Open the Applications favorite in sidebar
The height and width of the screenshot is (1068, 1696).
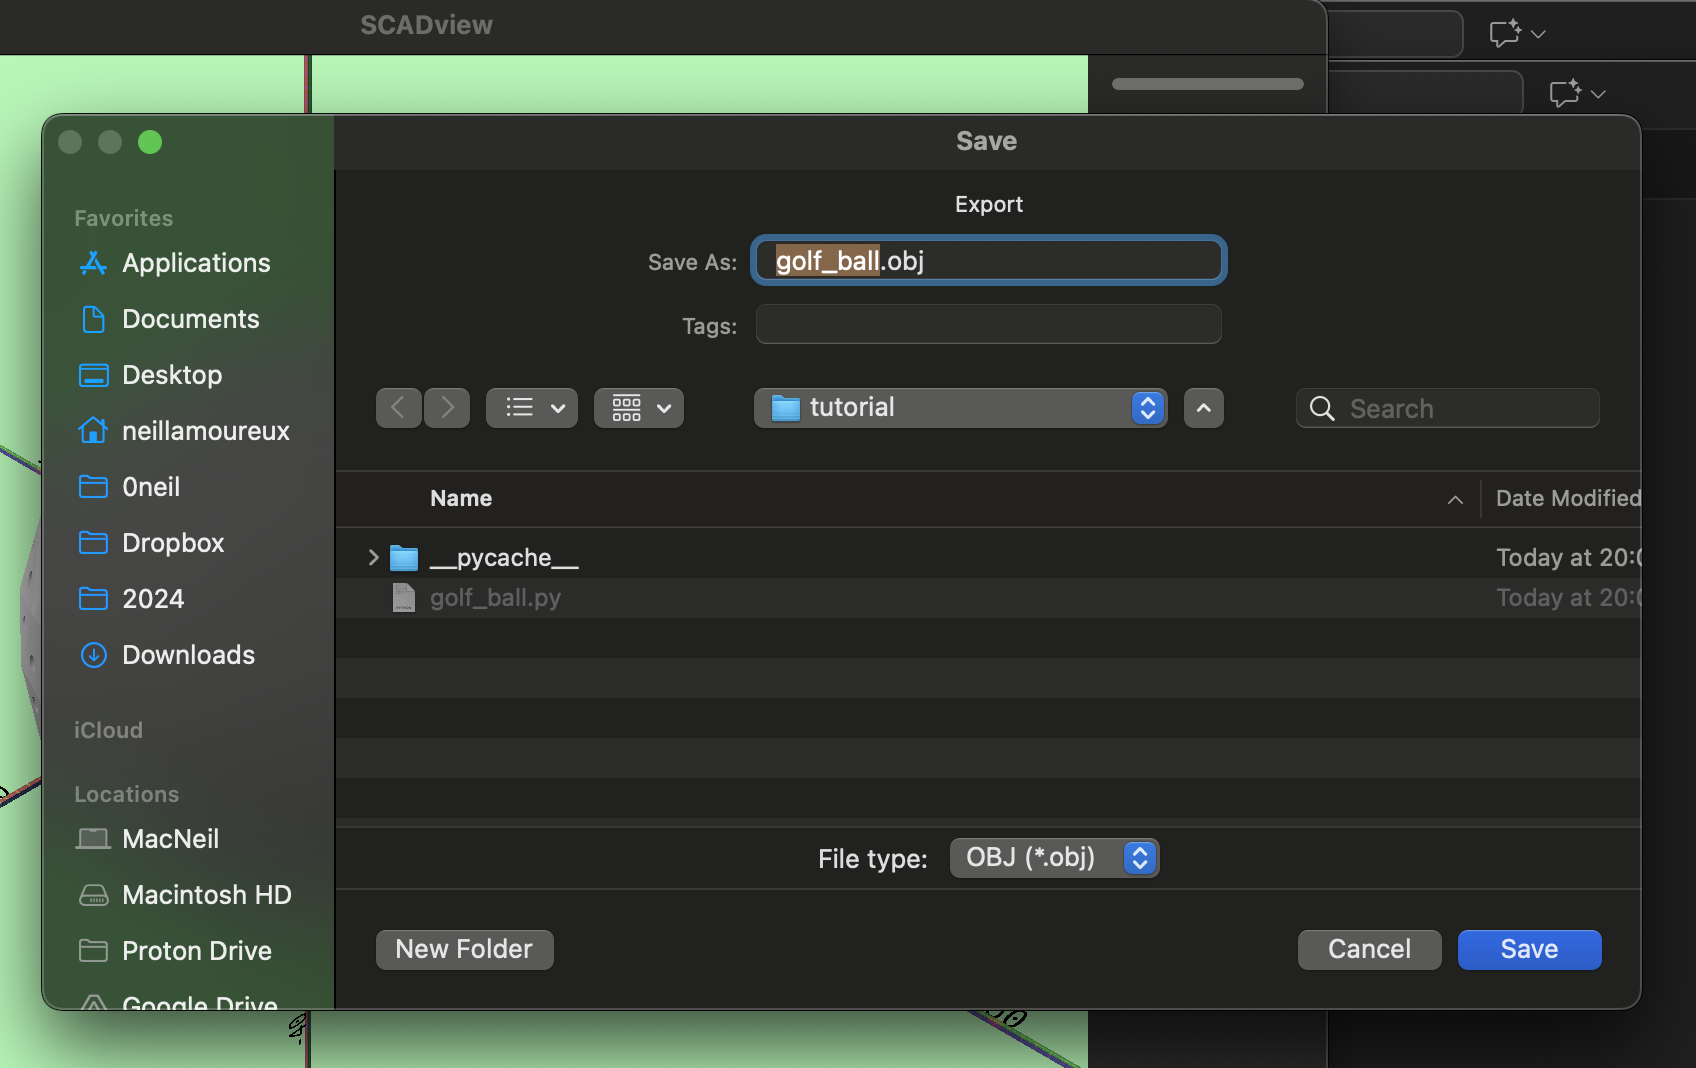[x=195, y=263]
